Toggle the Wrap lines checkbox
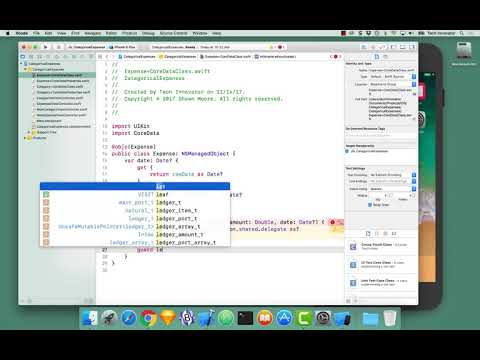The height and width of the screenshot is (360, 480). [370, 205]
